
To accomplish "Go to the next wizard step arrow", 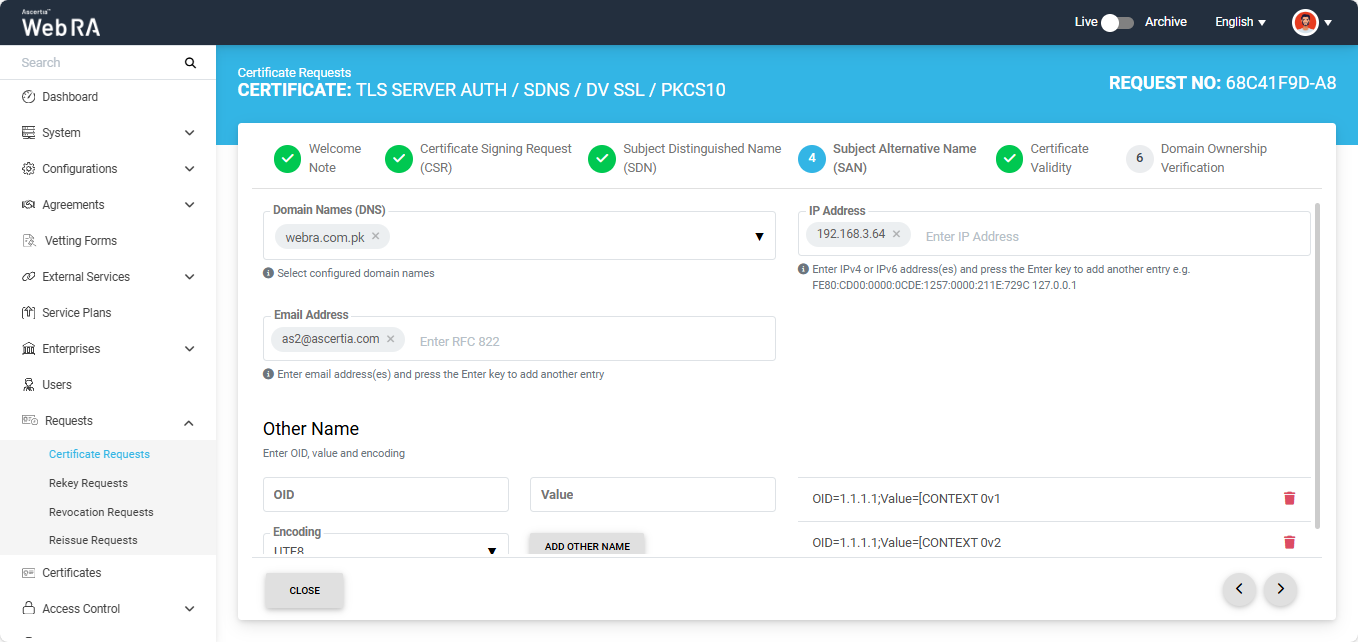I will (x=1280, y=590).
